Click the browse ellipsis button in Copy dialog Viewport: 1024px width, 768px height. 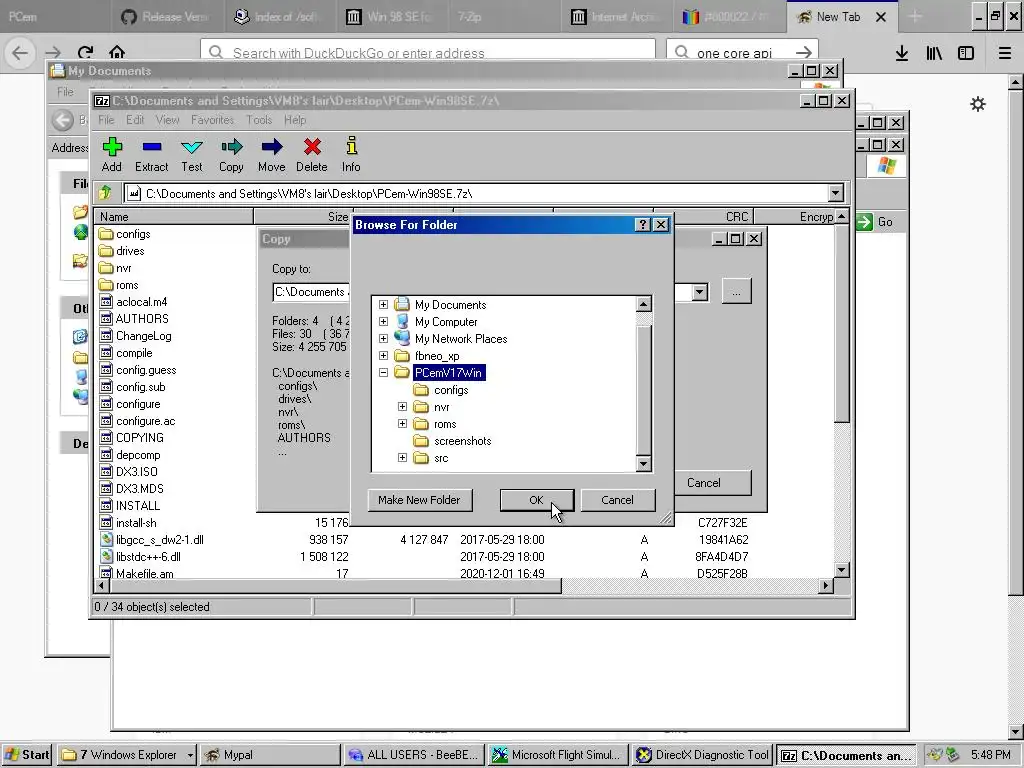coord(737,292)
